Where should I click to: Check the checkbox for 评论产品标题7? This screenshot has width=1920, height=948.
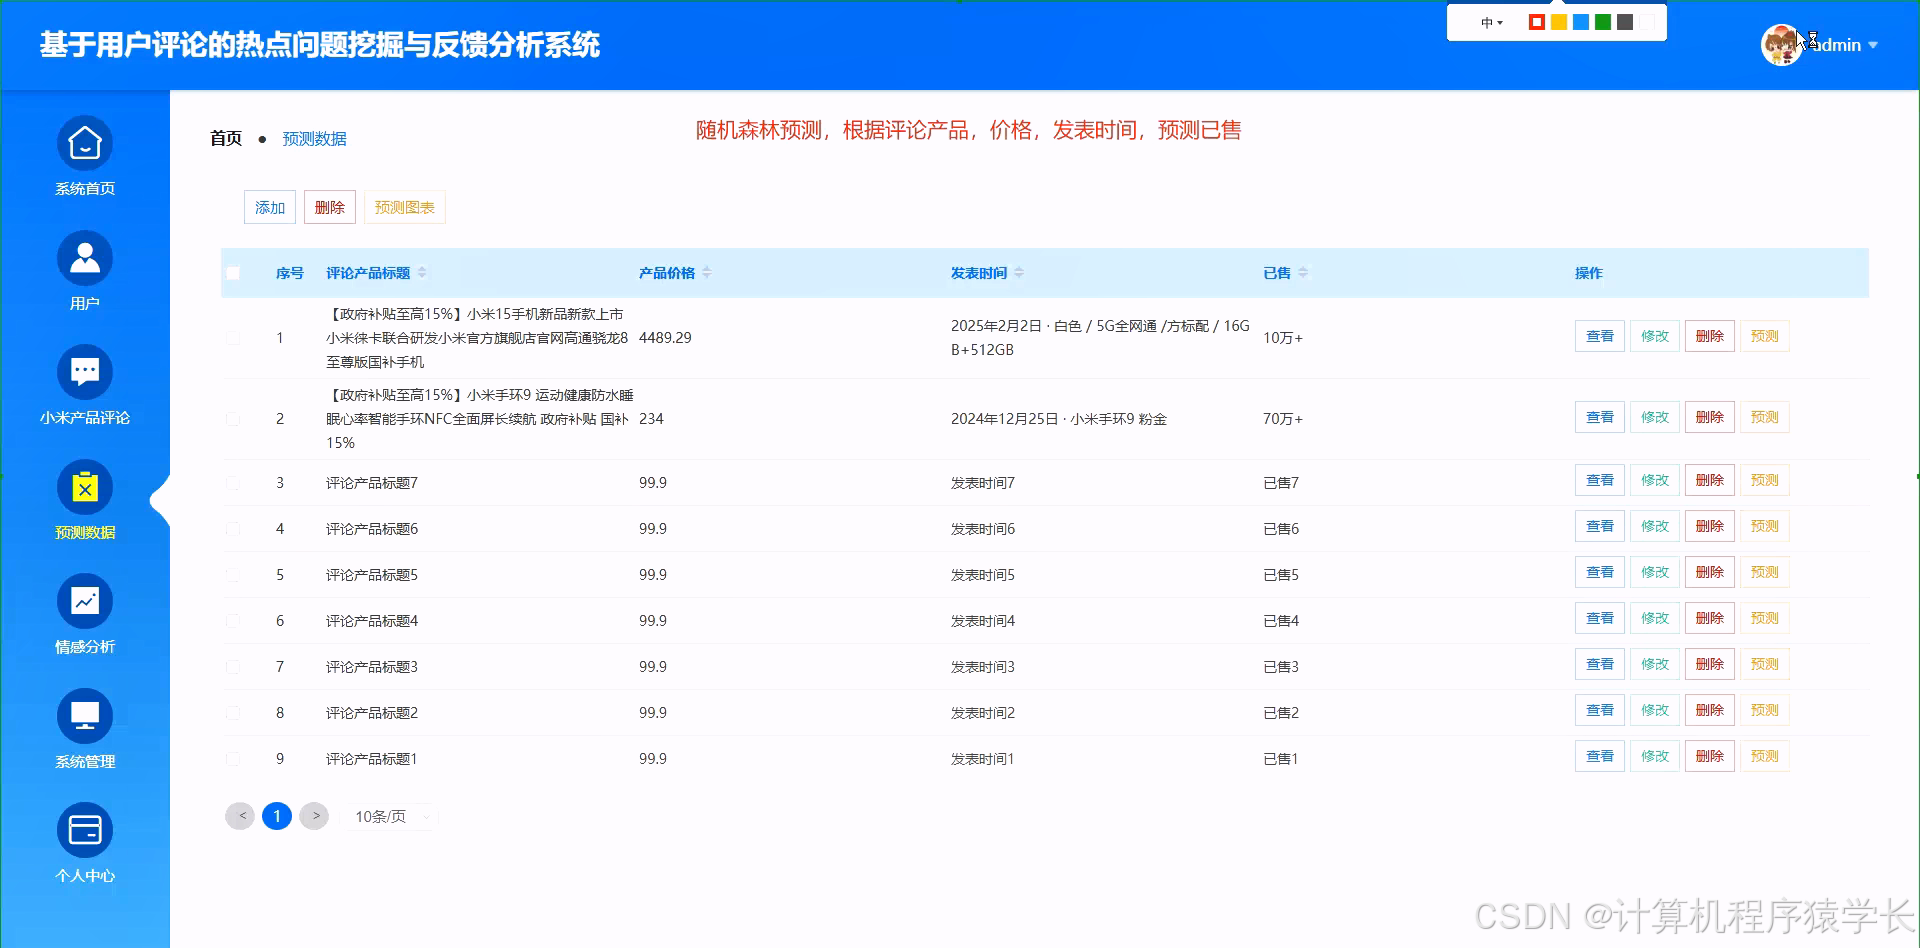pyautogui.click(x=233, y=482)
